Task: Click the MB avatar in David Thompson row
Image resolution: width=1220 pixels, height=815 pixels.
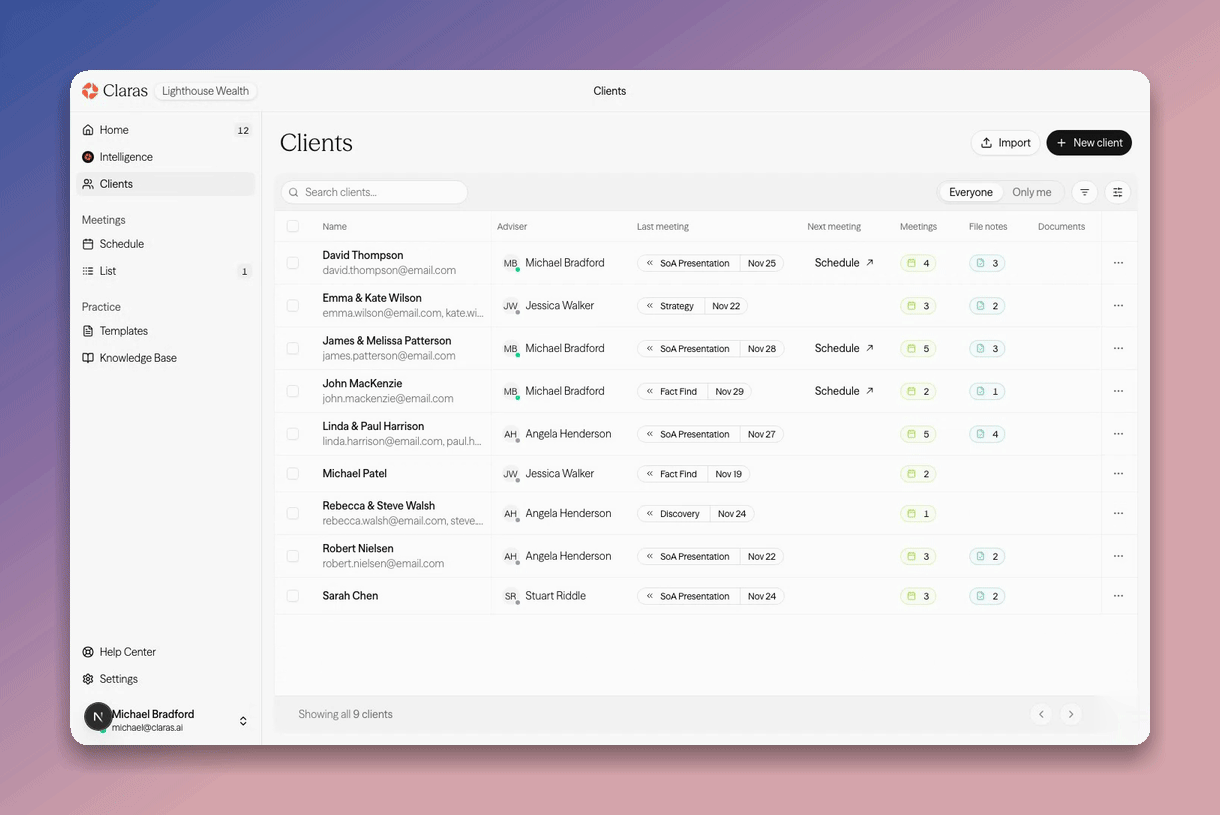Action: pyautogui.click(x=511, y=263)
